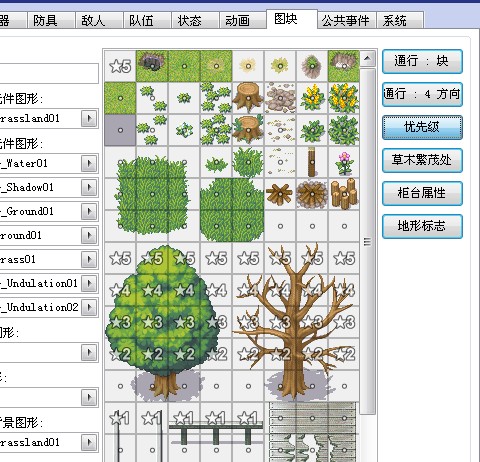The height and width of the screenshot is (462, 480).
Task: Select the green-yellow flower tile in top row
Action: (280, 66)
